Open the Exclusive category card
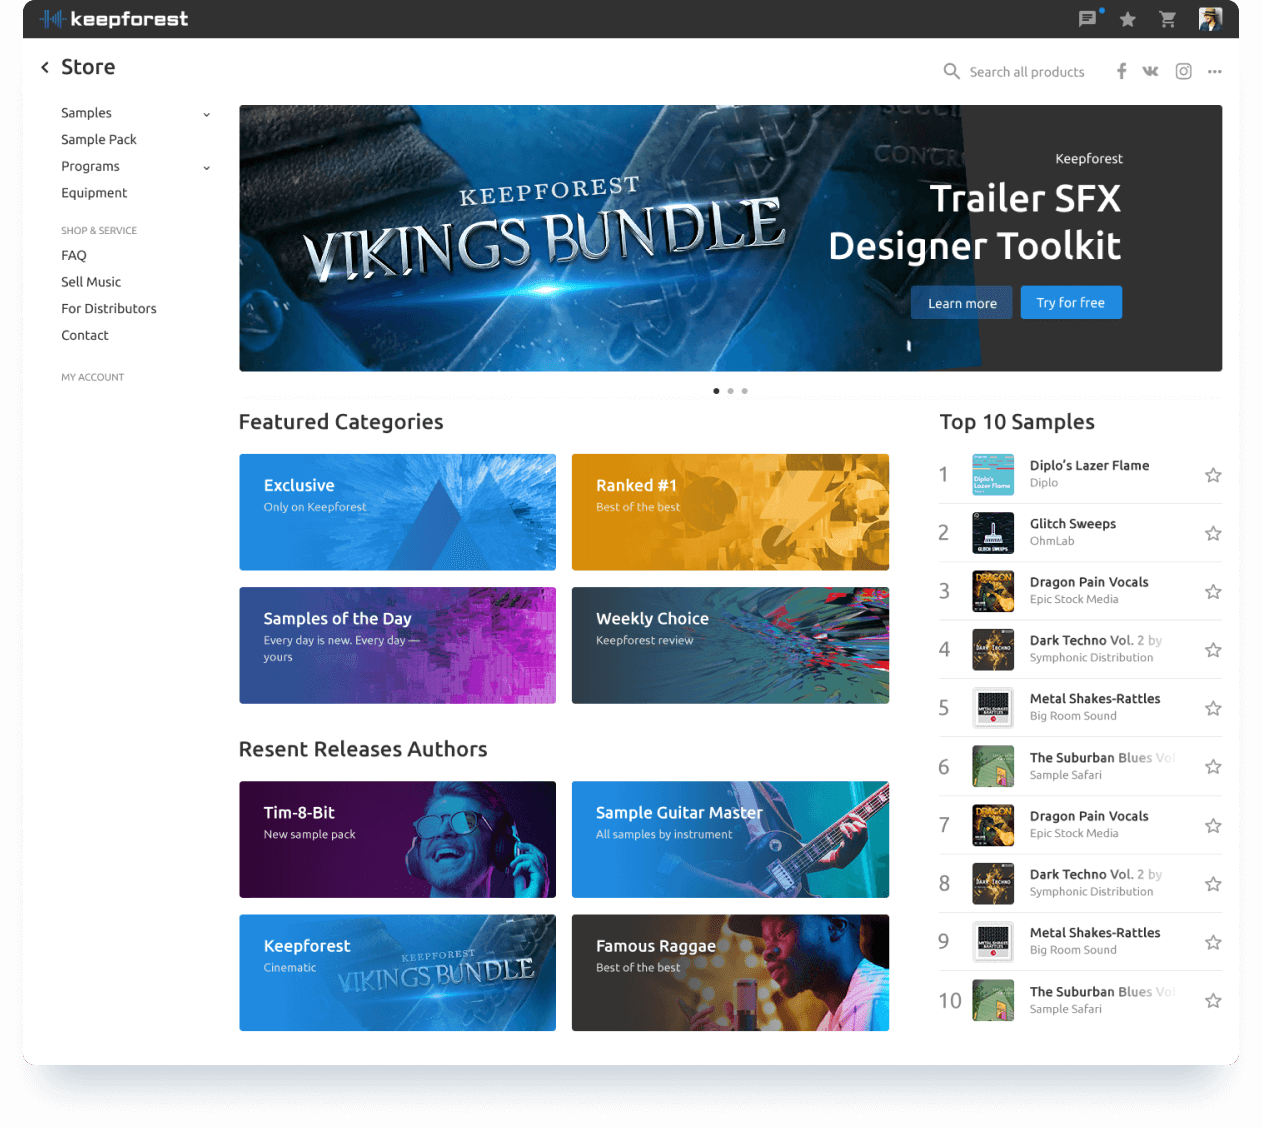This screenshot has height=1128, width=1262. 398,512
